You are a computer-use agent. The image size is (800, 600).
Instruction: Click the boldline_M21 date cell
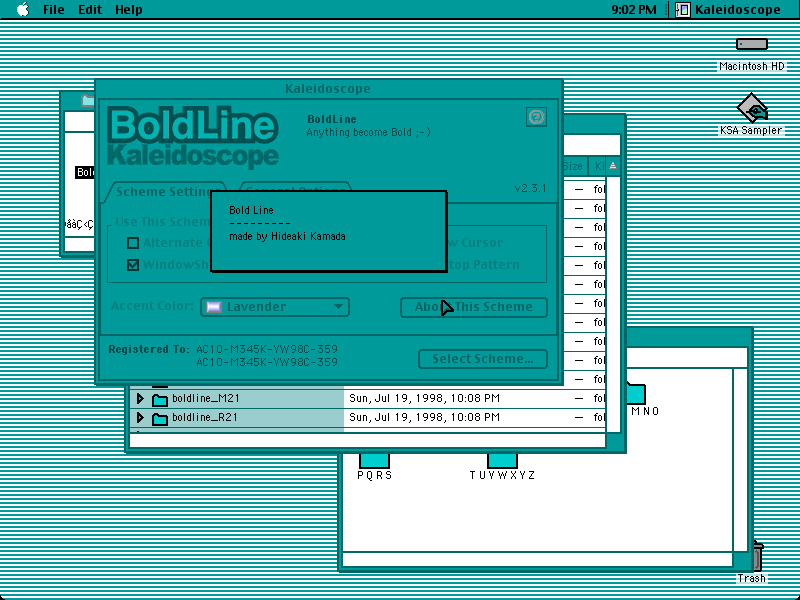pos(424,398)
